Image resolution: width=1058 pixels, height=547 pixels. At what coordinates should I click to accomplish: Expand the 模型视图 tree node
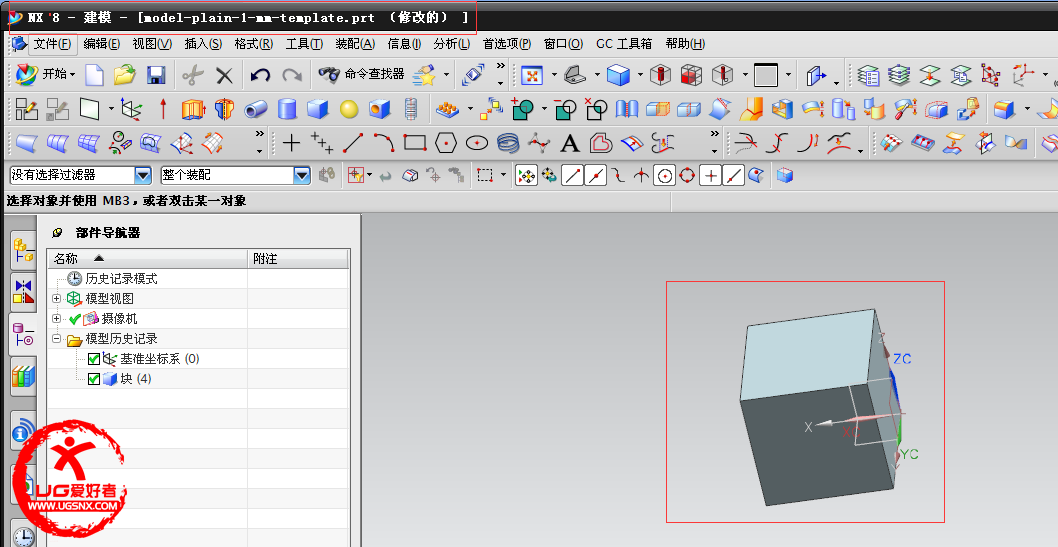point(57,298)
